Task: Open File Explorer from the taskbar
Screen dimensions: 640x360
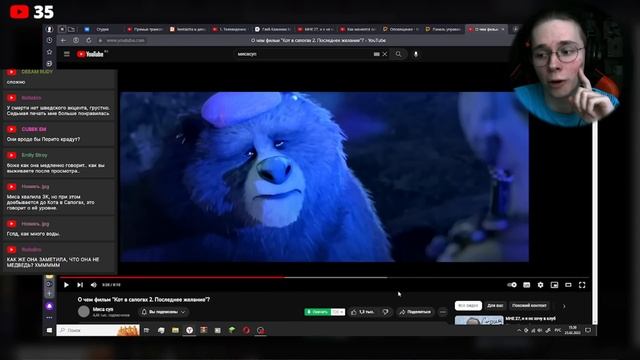Action: [175, 330]
